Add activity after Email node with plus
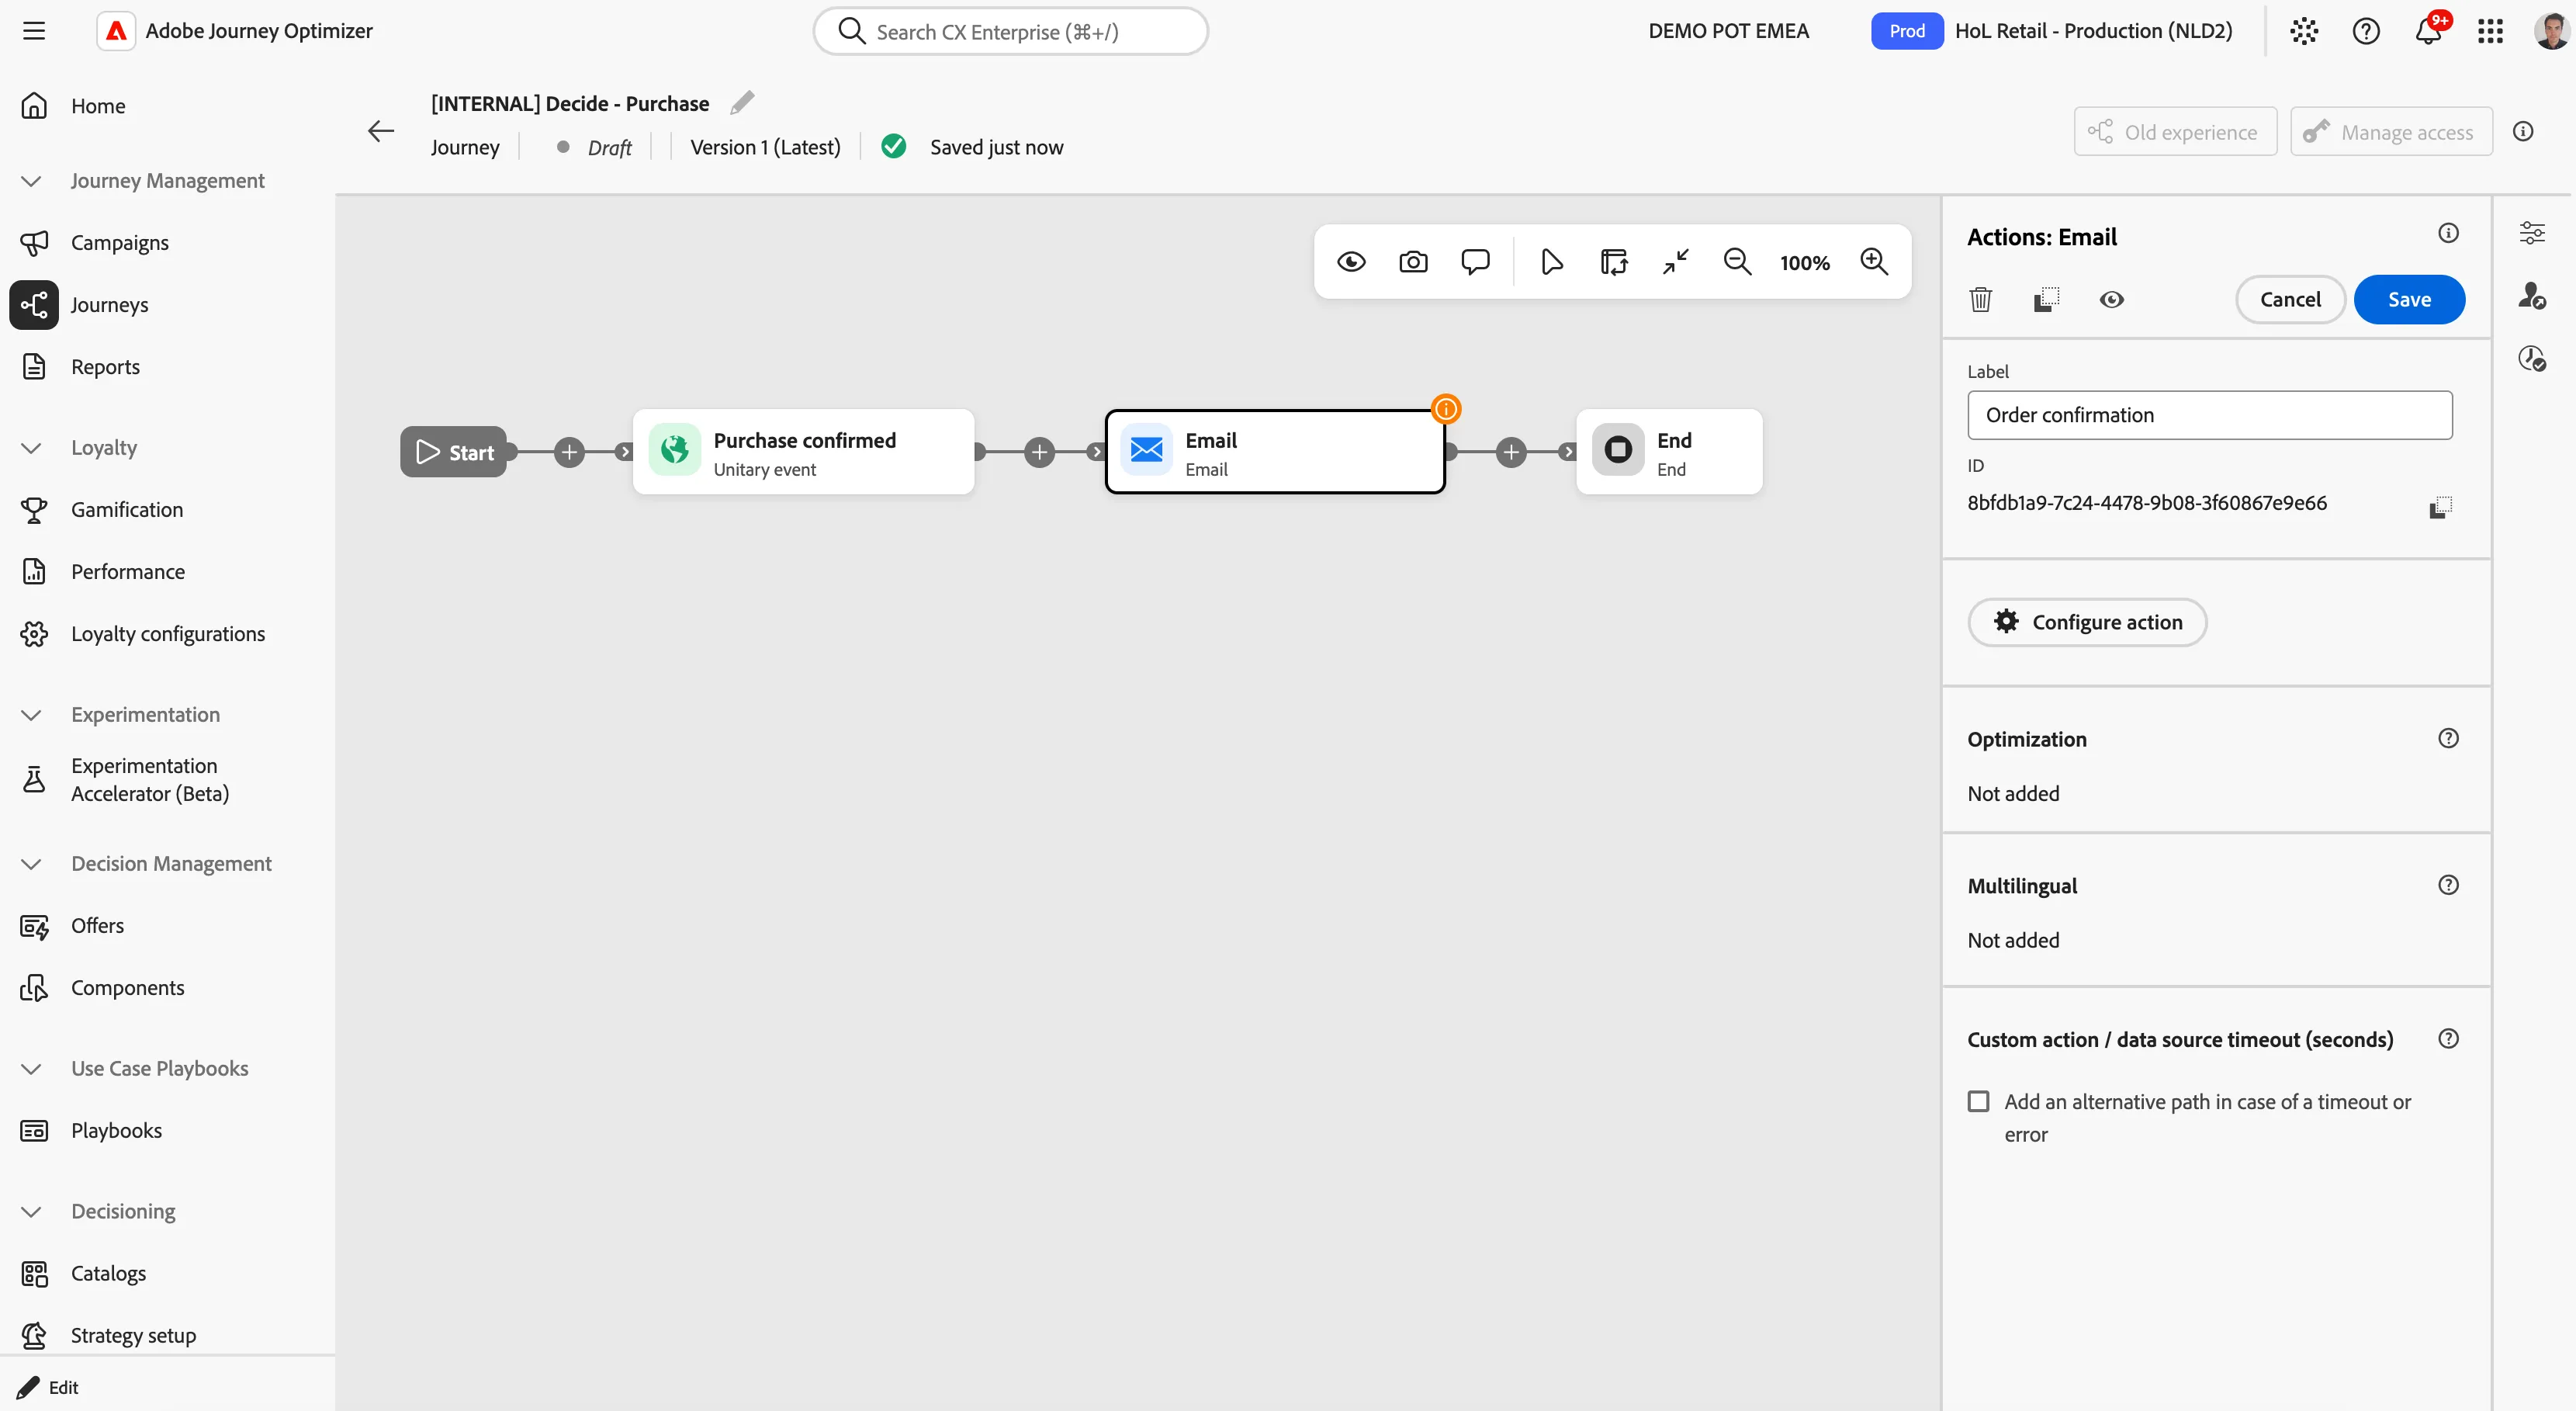Viewport: 2576px width, 1411px height. (x=1511, y=452)
